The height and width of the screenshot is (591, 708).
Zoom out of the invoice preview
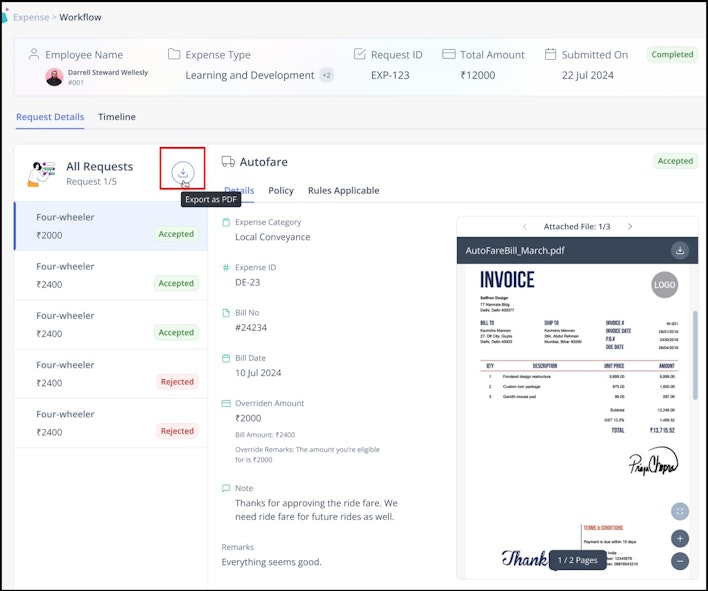(x=680, y=561)
